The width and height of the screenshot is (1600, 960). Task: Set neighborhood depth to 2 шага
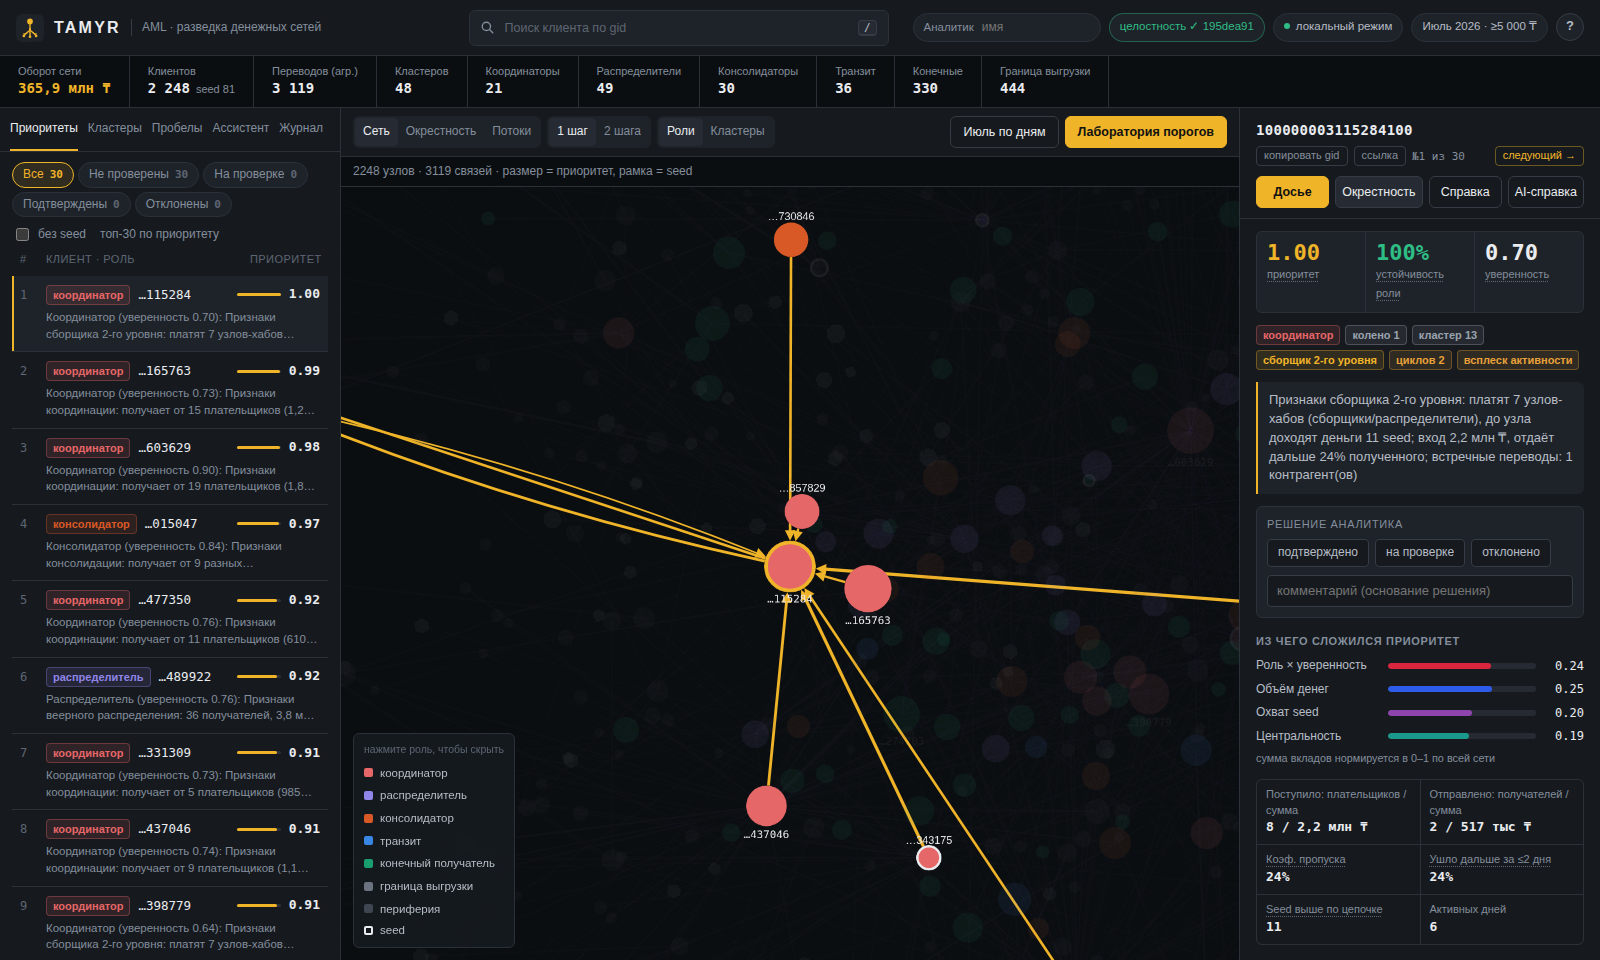click(622, 131)
